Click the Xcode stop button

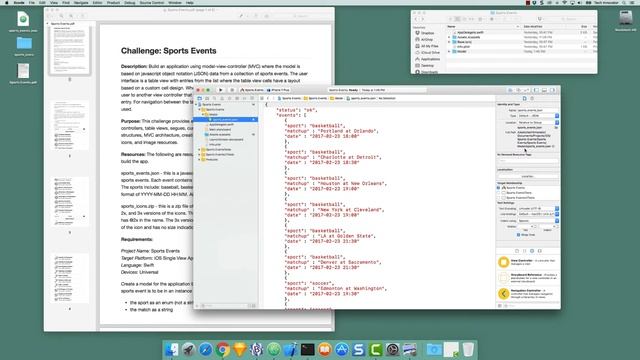(x=232, y=90)
